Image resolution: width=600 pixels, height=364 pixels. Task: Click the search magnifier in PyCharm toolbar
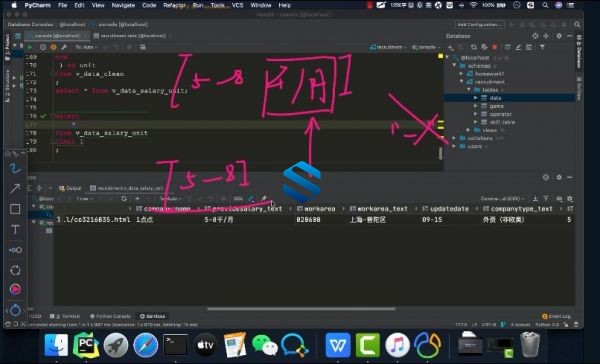(577, 24)
